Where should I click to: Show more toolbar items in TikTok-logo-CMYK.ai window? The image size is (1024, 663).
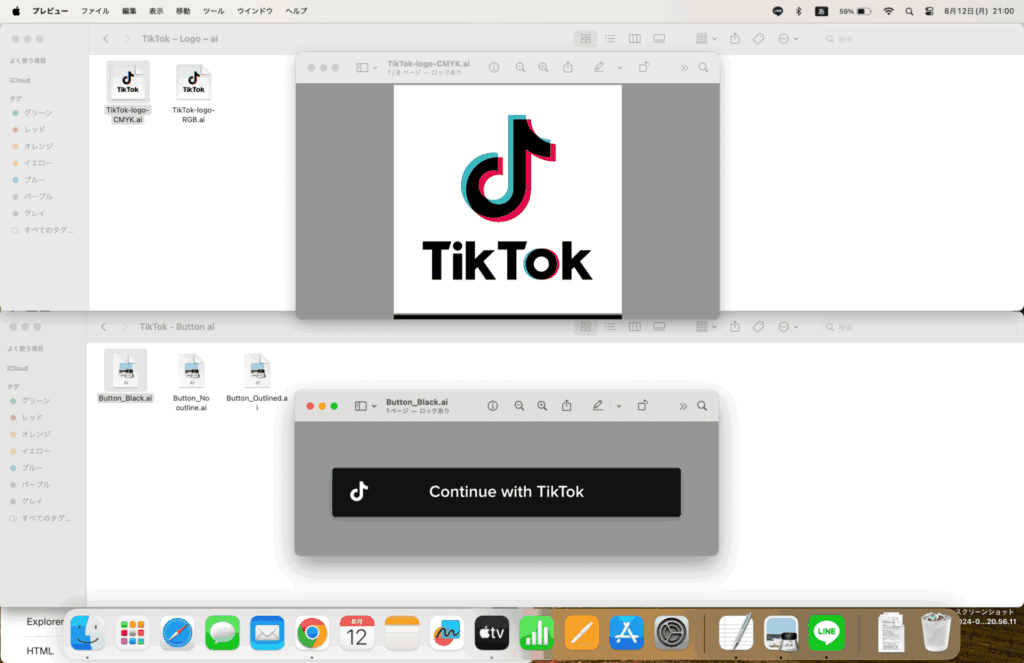click(x=684, y=67)
